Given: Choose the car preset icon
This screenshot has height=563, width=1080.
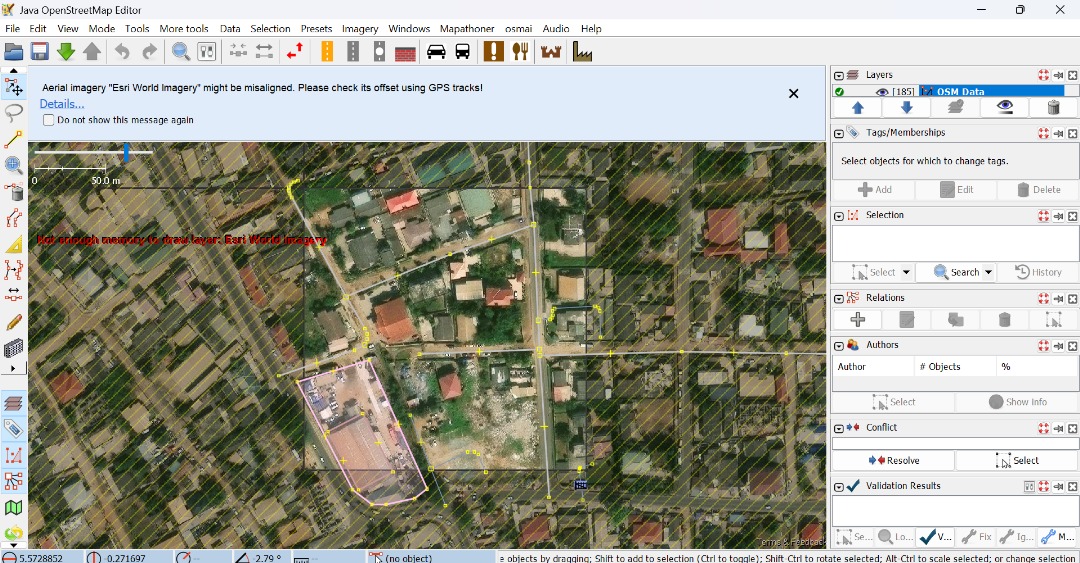Looking at the screenshot, I should (x=436, y=52).
